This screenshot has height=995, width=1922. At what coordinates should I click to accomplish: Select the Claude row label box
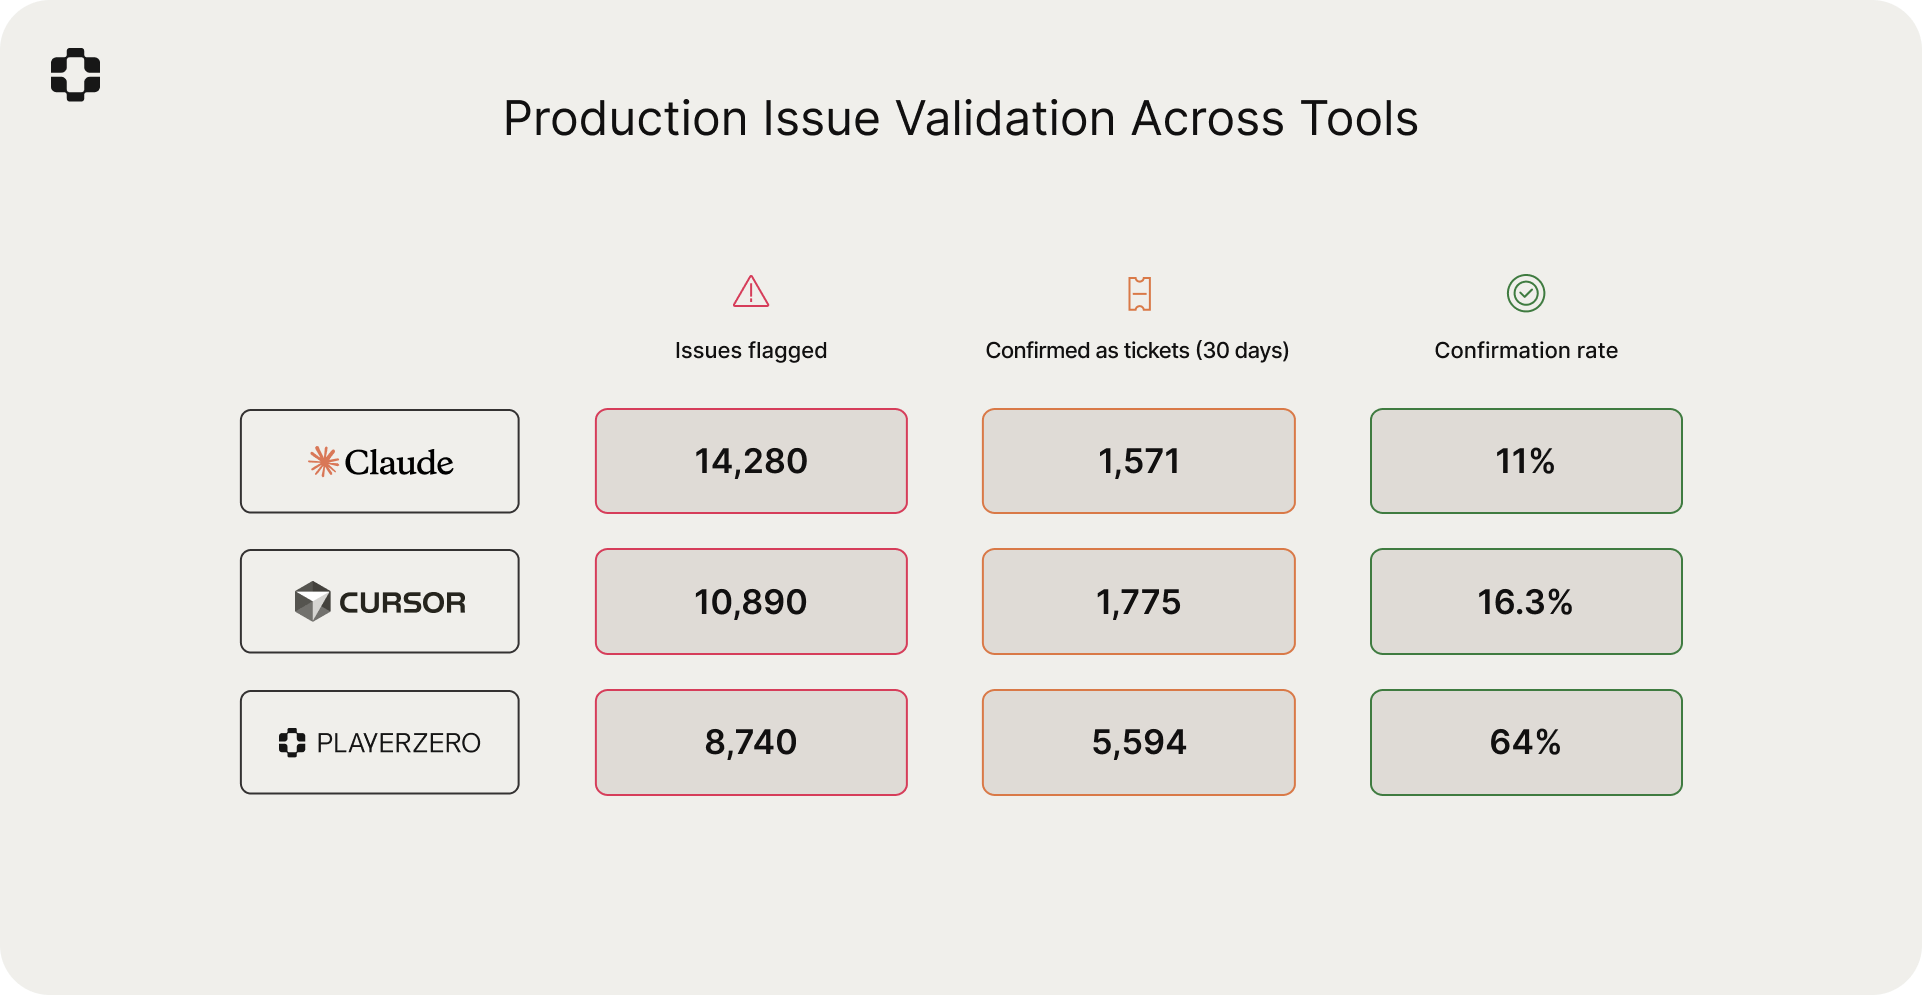[x=380, y=461]
